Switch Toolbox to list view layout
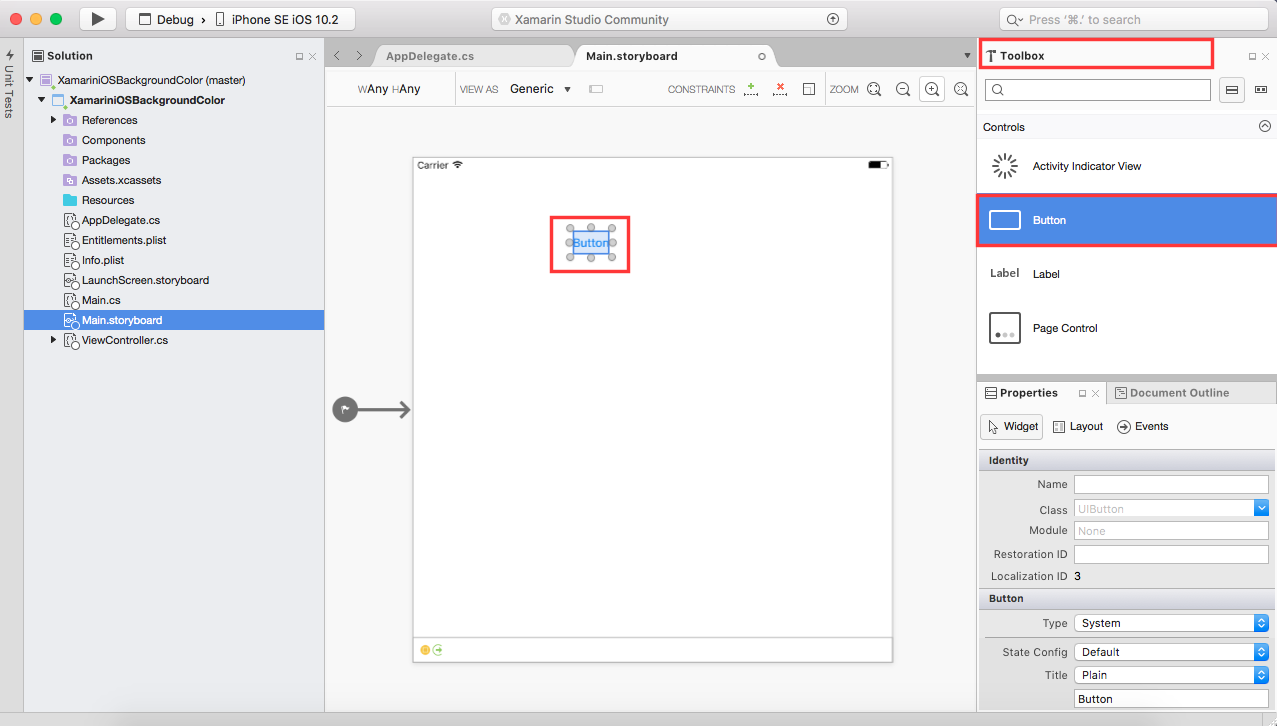Viewport: 1277px width, 726px height. tap(1232, 90)
